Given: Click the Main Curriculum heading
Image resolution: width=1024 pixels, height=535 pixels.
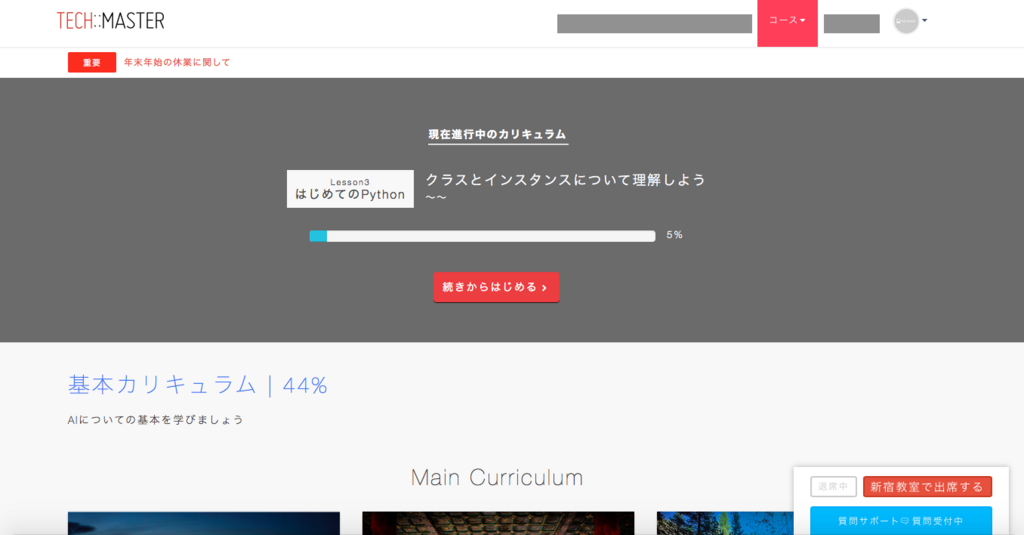Looking at the screenshot, I should [497, 478].
